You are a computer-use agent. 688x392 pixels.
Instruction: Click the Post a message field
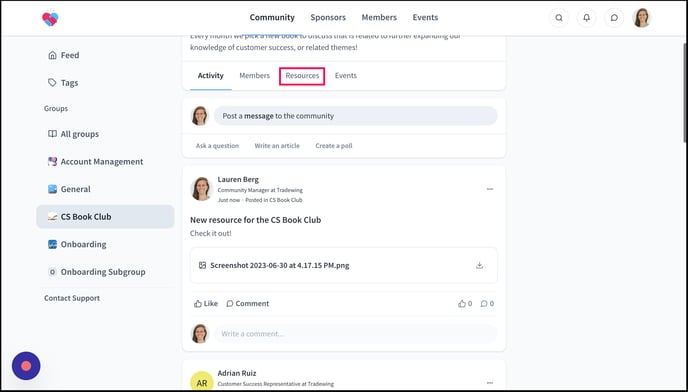coord(355,116)
